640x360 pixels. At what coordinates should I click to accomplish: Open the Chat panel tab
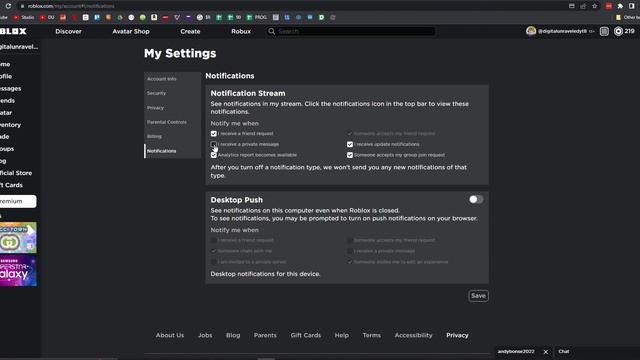pyautogui.click(x=564, y=351)
